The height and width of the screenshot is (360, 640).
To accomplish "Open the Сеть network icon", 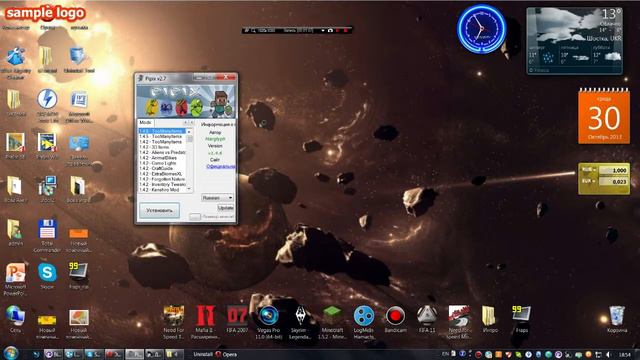I will coord(15,319).
